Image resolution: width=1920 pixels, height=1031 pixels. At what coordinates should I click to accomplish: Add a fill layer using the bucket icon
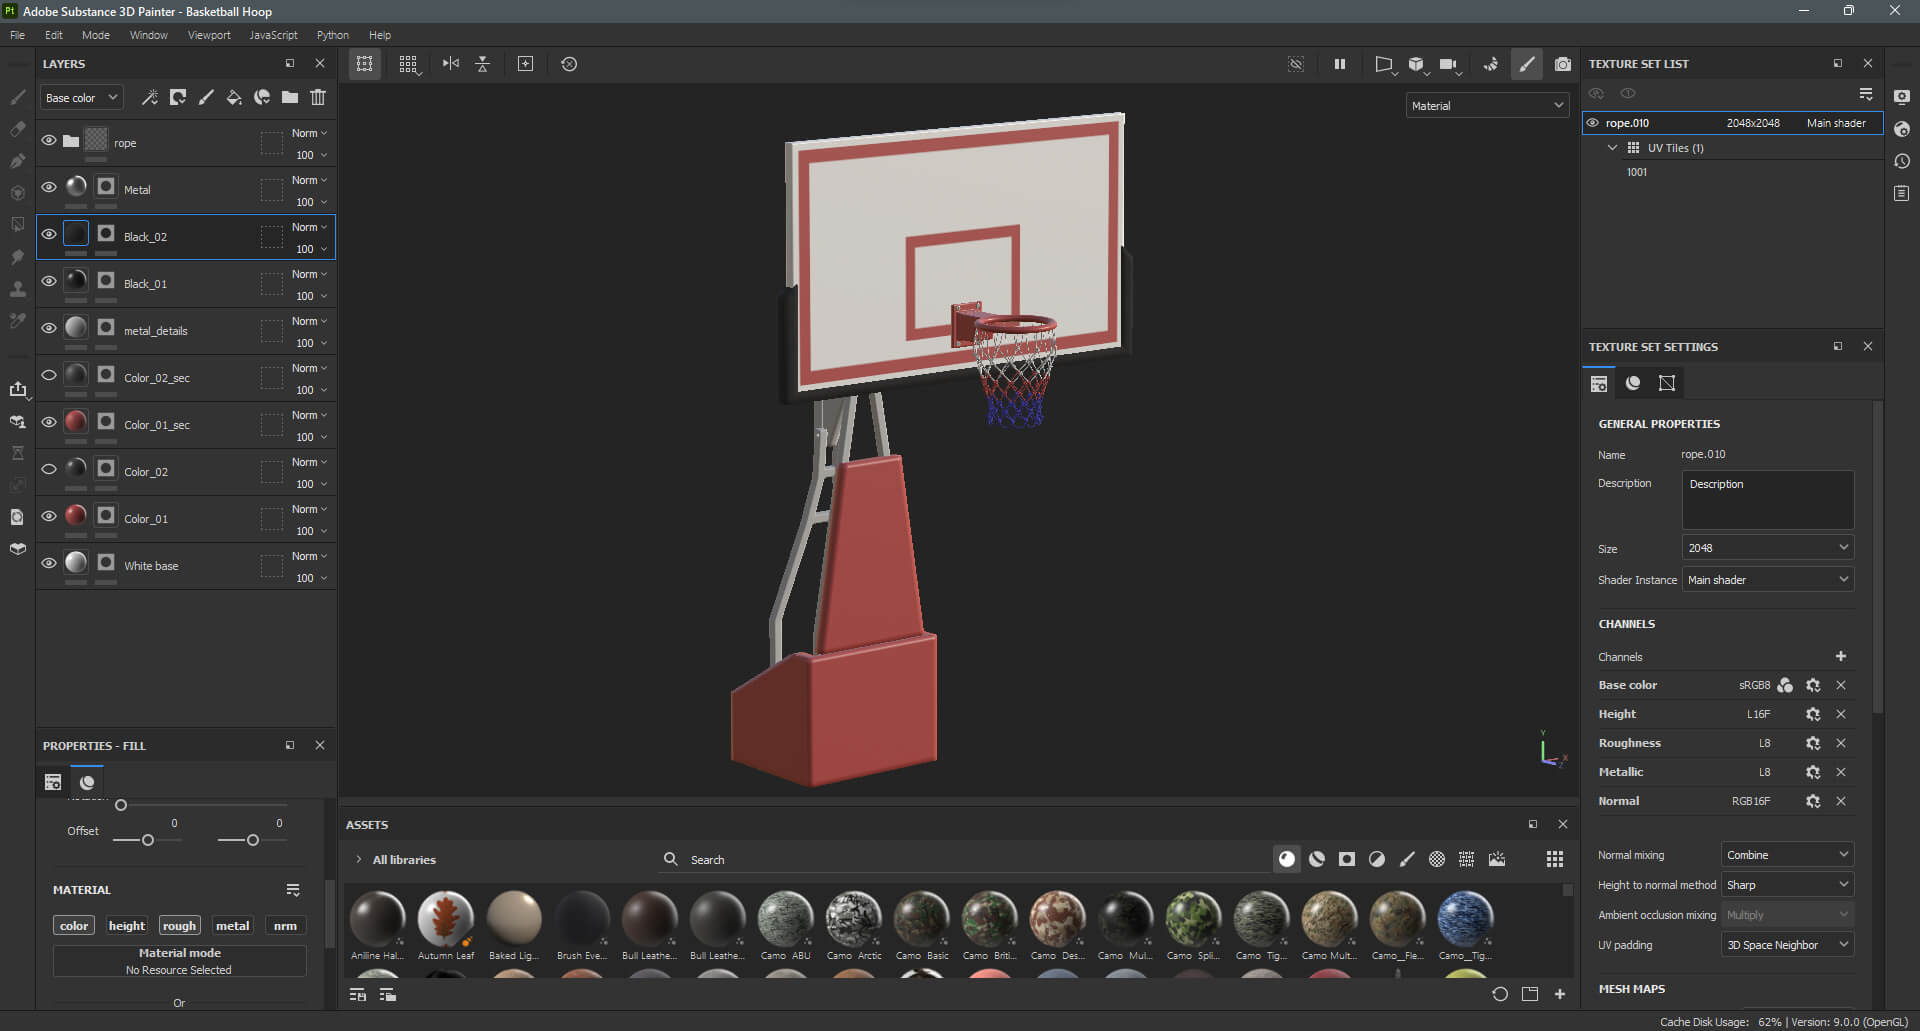click(x=234, y=97)
